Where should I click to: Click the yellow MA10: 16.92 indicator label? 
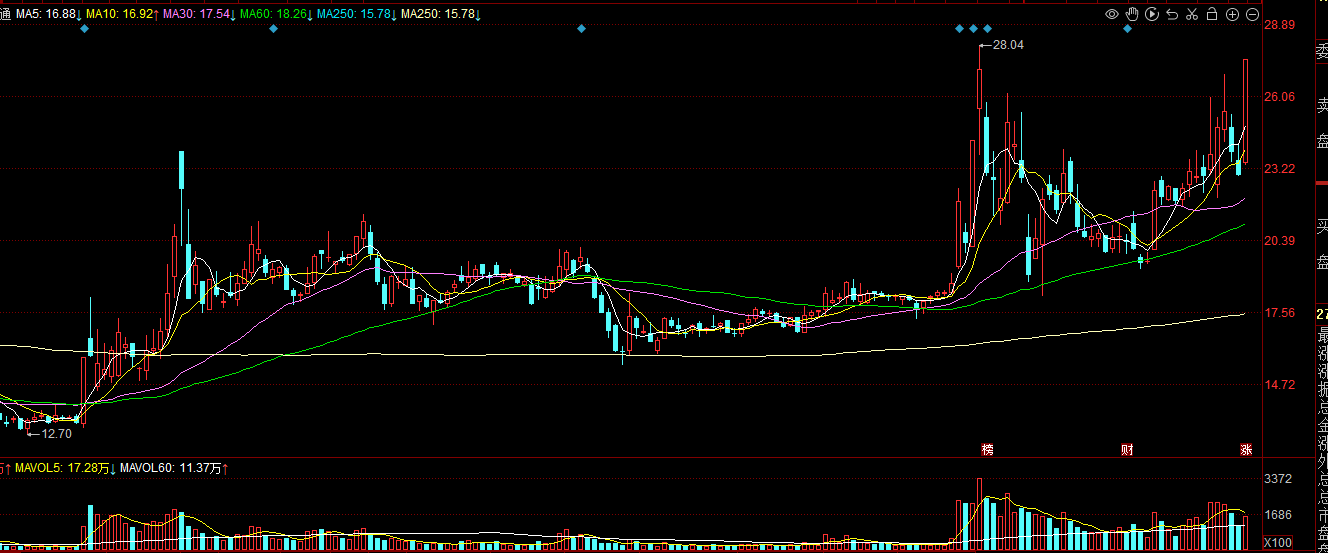pos(121,14)
